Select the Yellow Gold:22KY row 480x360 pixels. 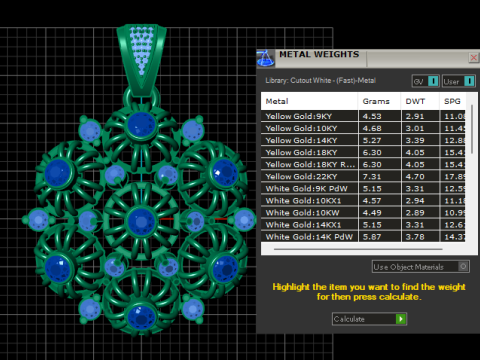click(363, 176)
